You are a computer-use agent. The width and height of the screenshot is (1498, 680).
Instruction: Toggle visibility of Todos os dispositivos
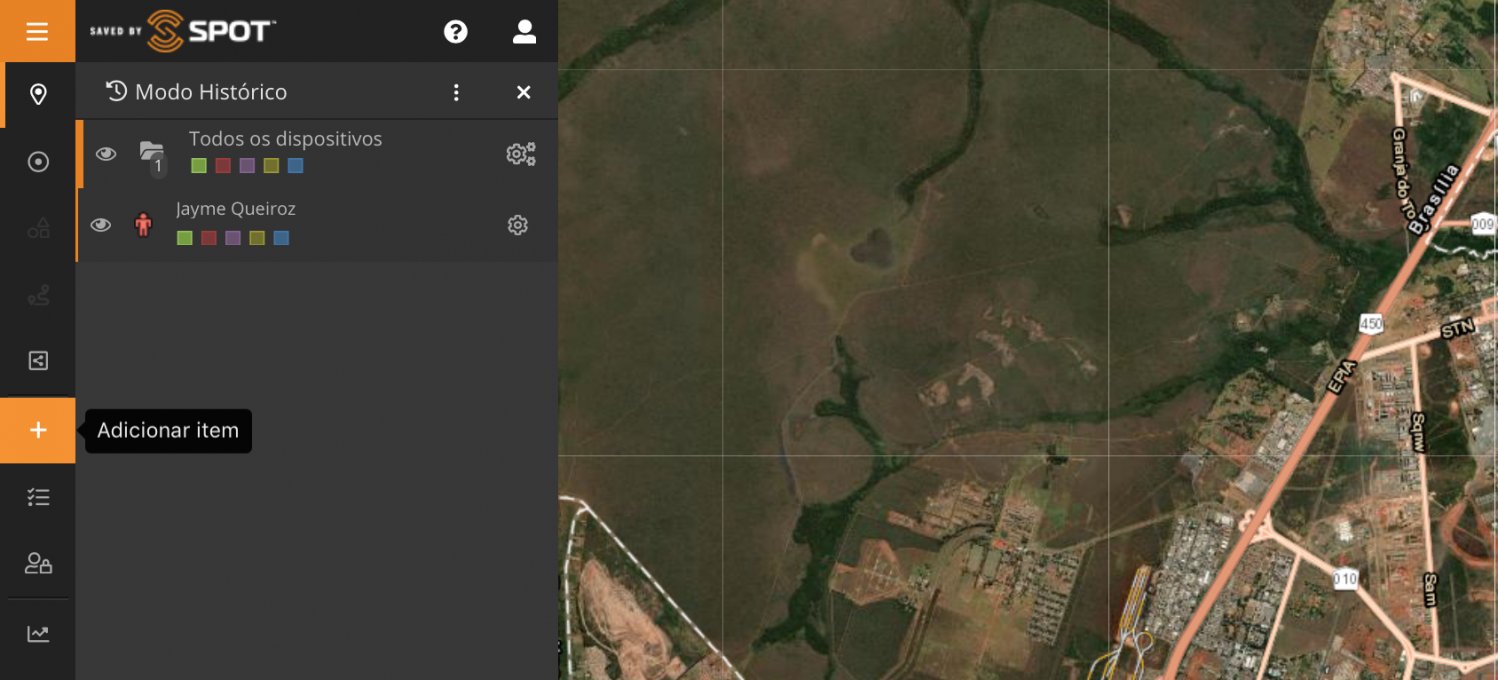[105, 154]
